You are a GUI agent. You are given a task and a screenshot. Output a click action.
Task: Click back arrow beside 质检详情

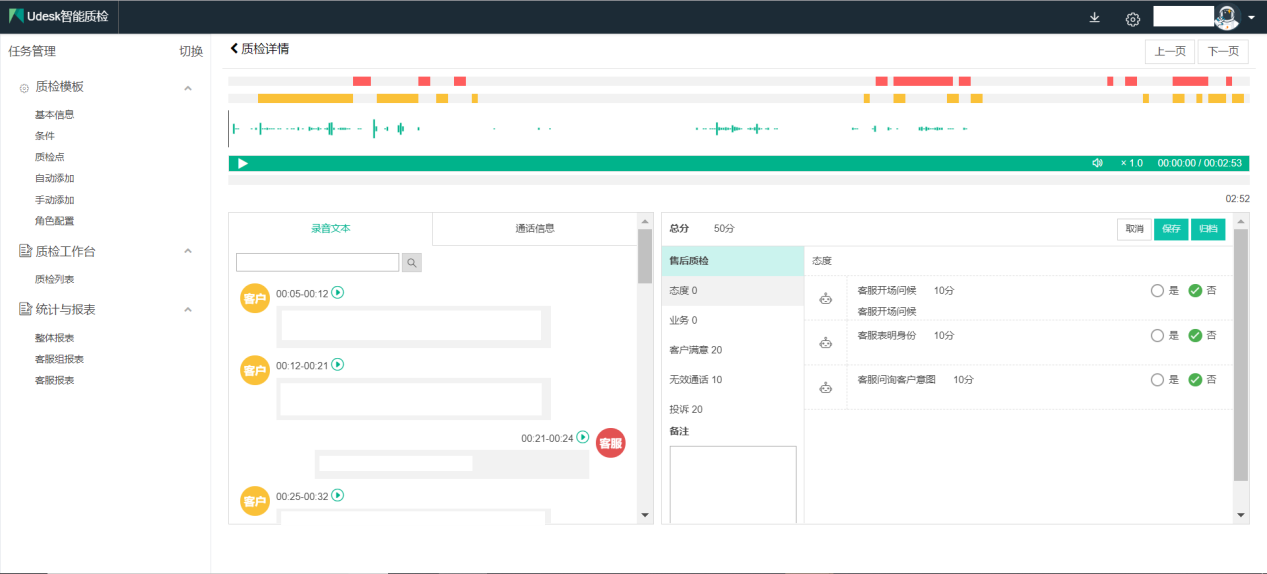point(234,48)
